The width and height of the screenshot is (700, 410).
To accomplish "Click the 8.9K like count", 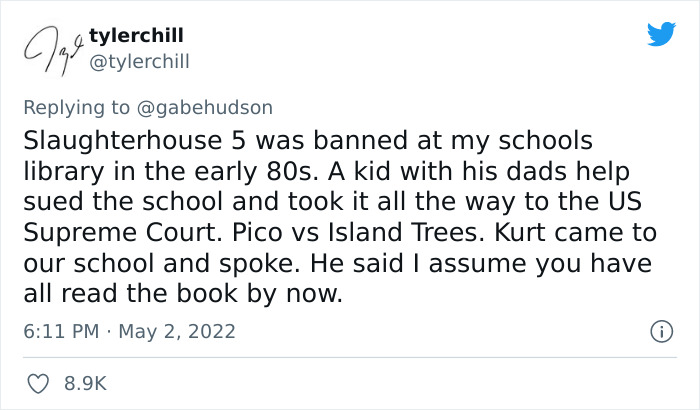I will 85,383.
